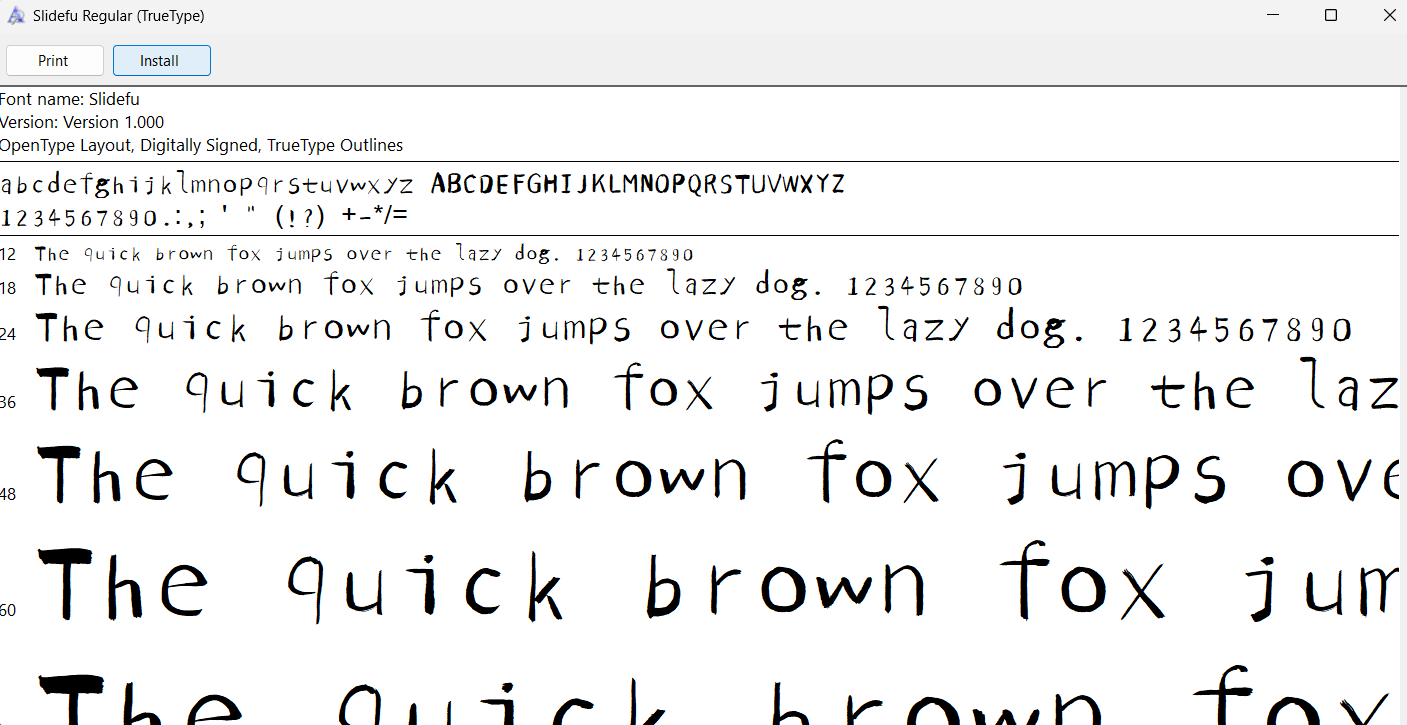Click the number 12 size label
The height and width of the screenshot is (725, 1407).
pyautogui.click(x=8, y=253)
